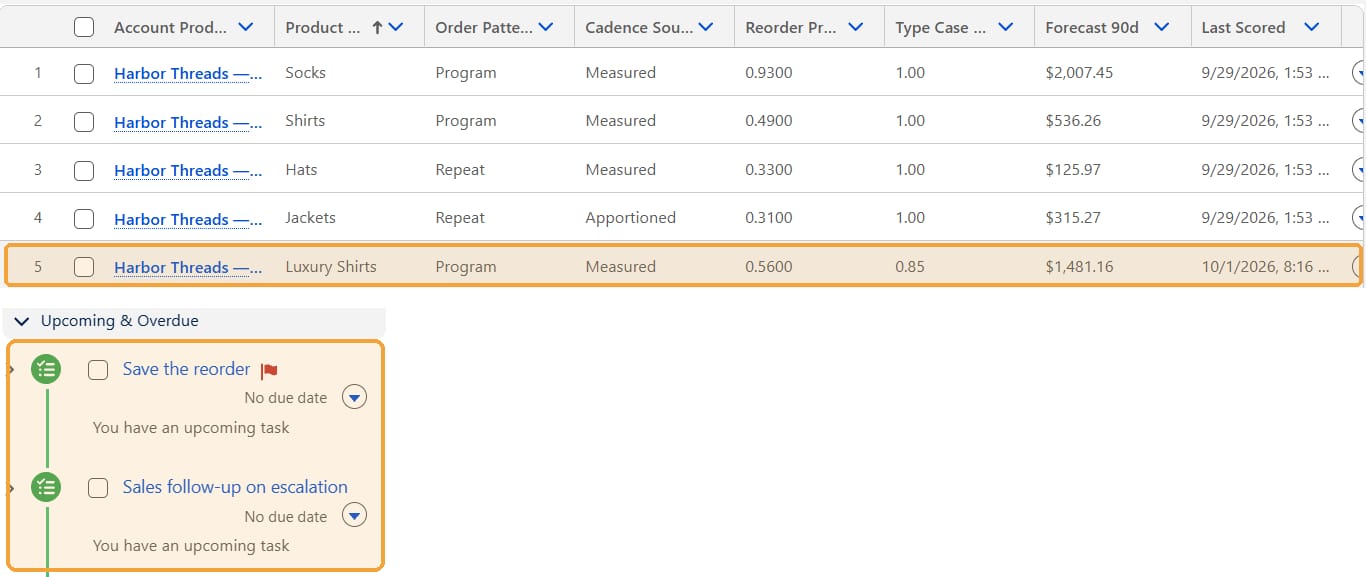Viewport: 1366px width, 577px height.
Task: Click the 0.4900 reorder probability cell
Action: click(x=769, y=121)
